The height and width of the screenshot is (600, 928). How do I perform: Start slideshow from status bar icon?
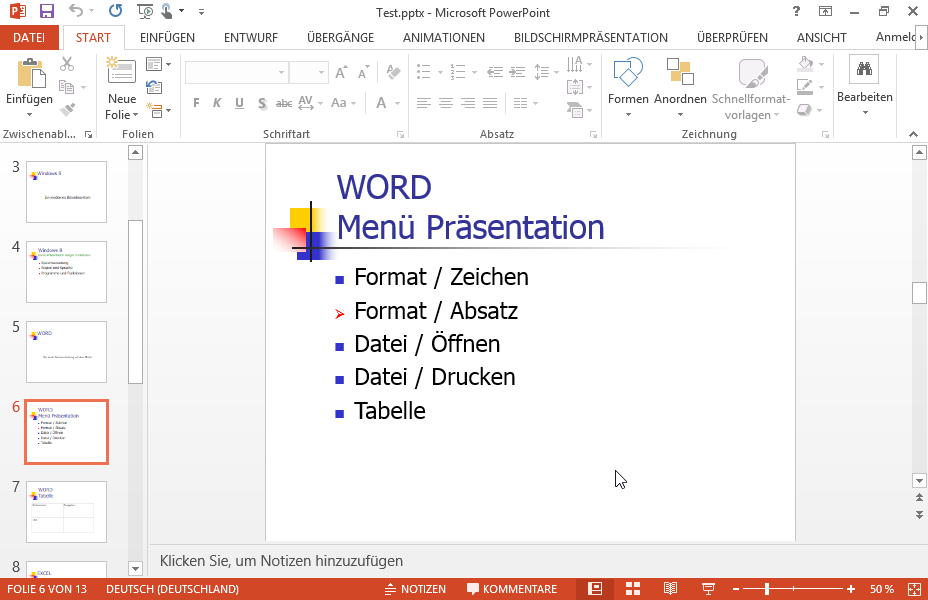(x=708, y=589)
